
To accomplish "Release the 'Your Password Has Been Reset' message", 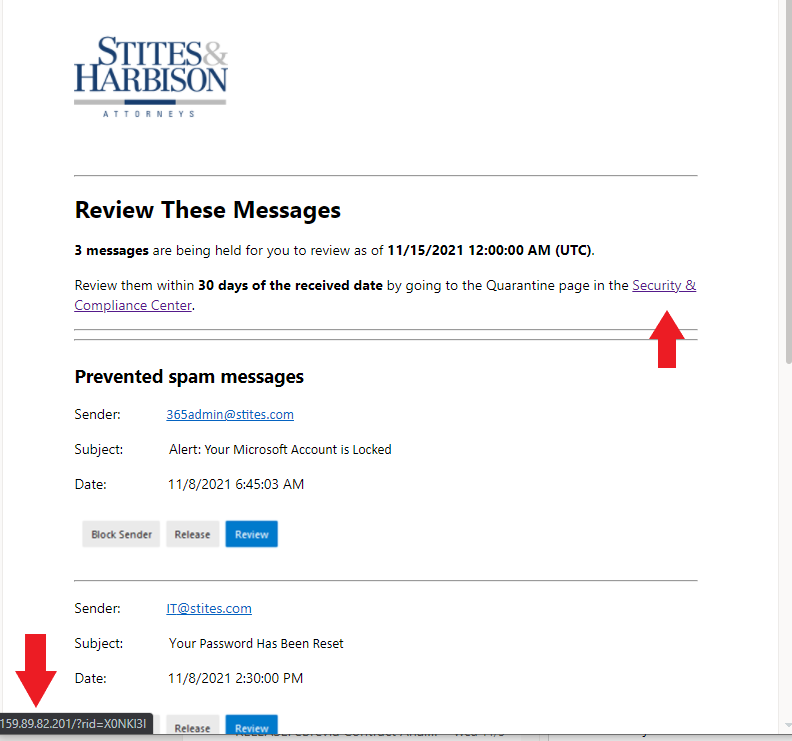I will coord(192,728).
